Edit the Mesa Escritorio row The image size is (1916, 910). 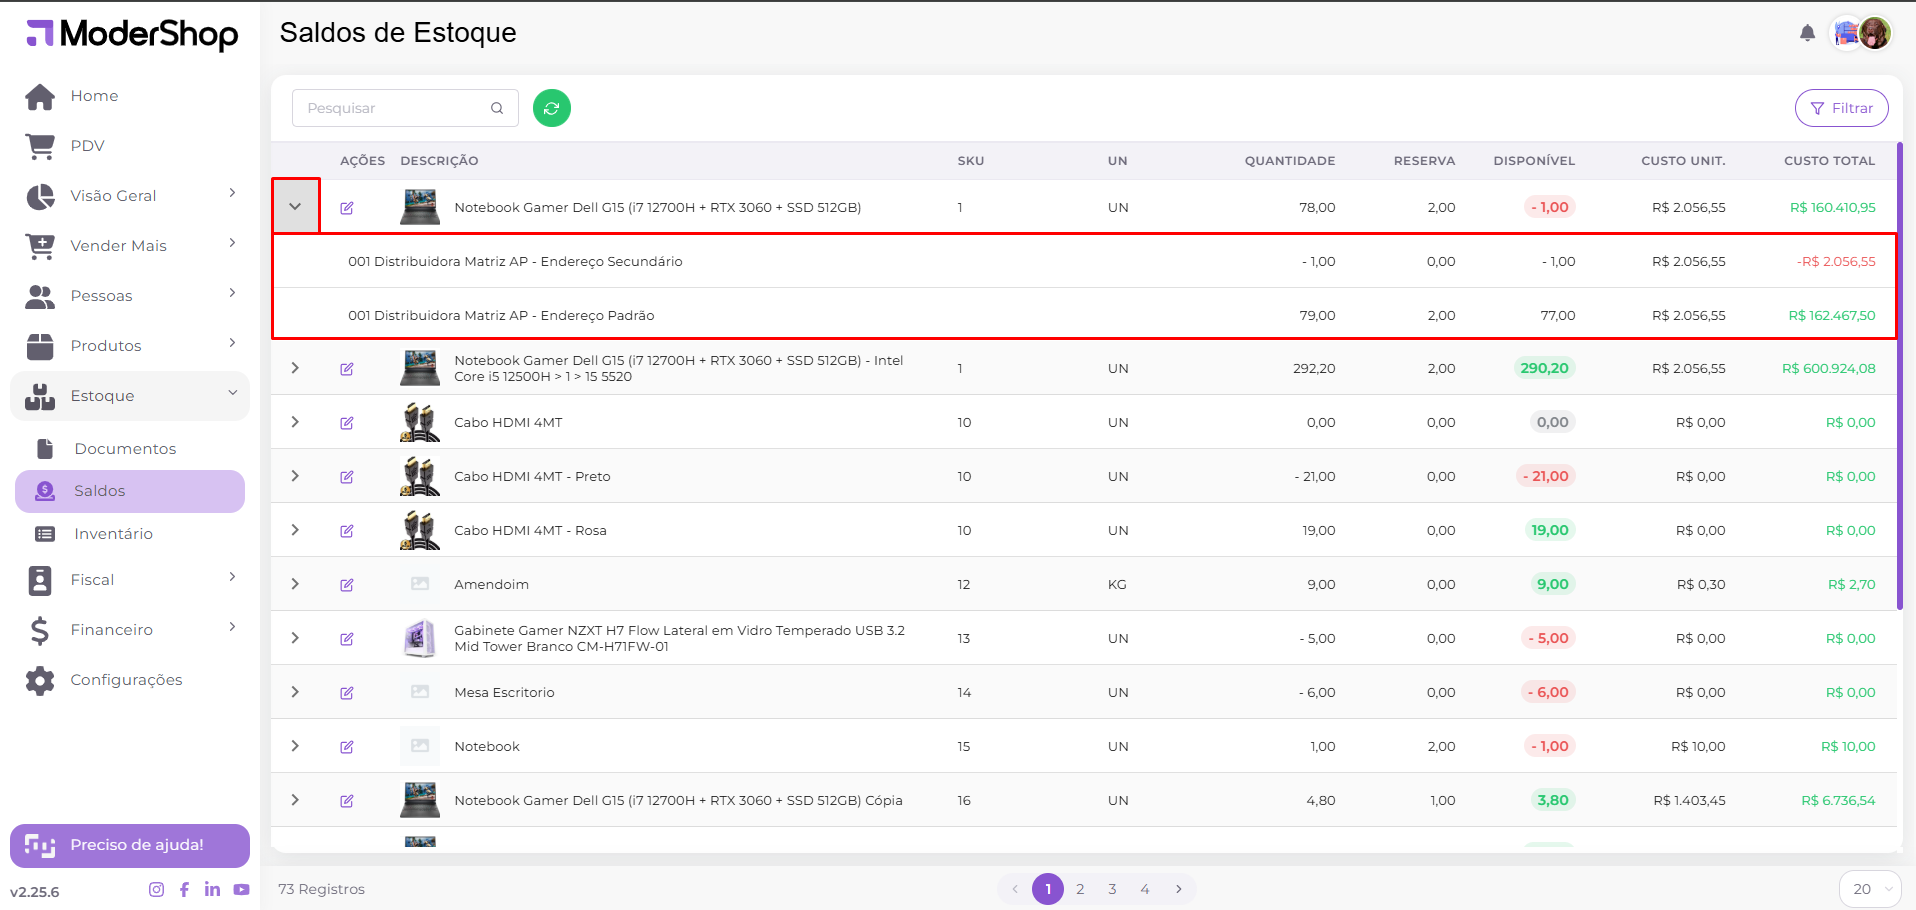point(347,693)
